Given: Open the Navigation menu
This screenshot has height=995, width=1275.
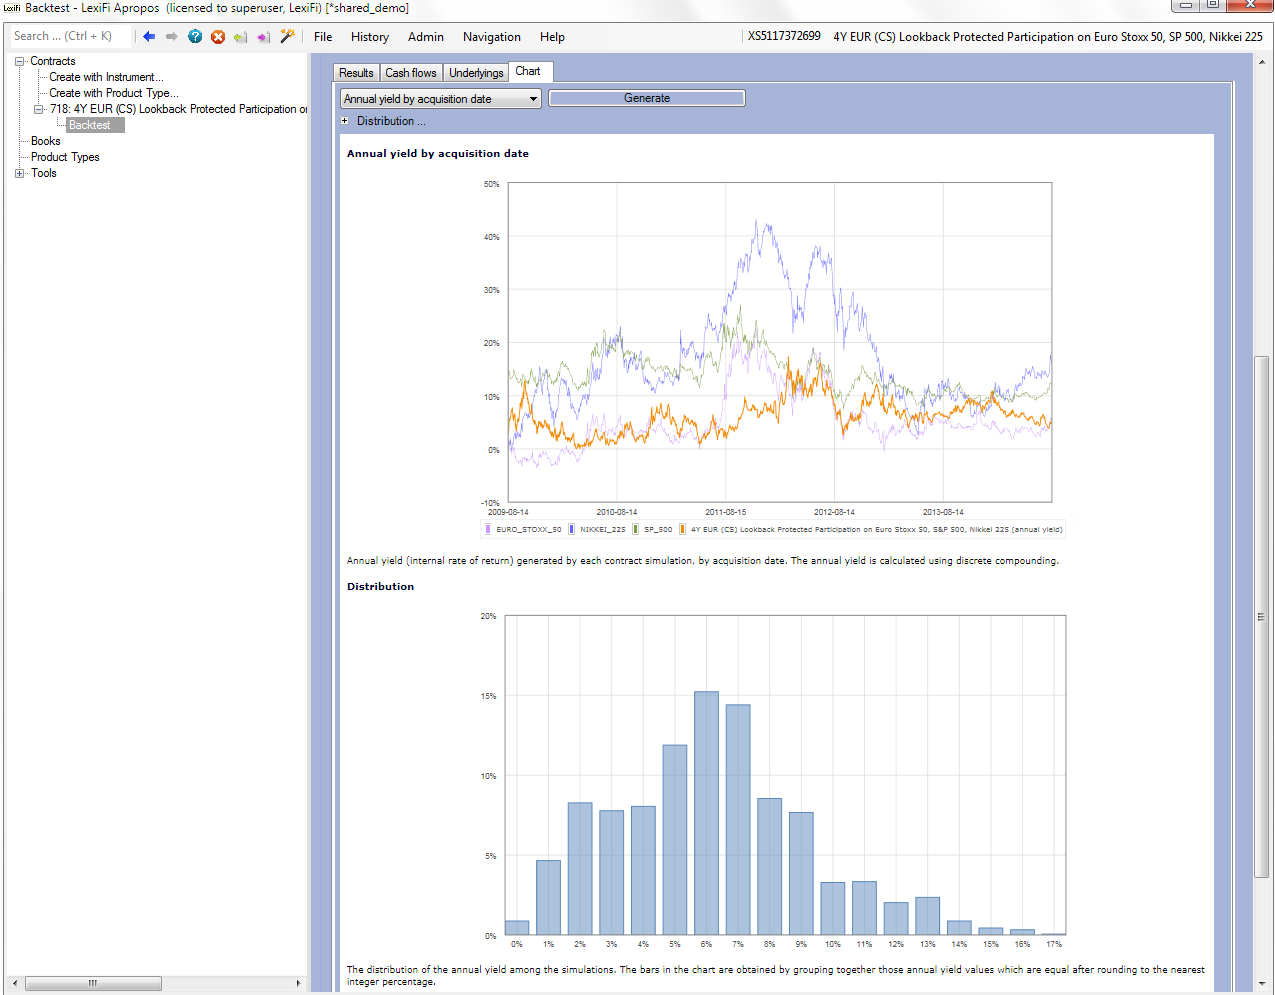Looking at the screenshot, I should tap(492, 37).
